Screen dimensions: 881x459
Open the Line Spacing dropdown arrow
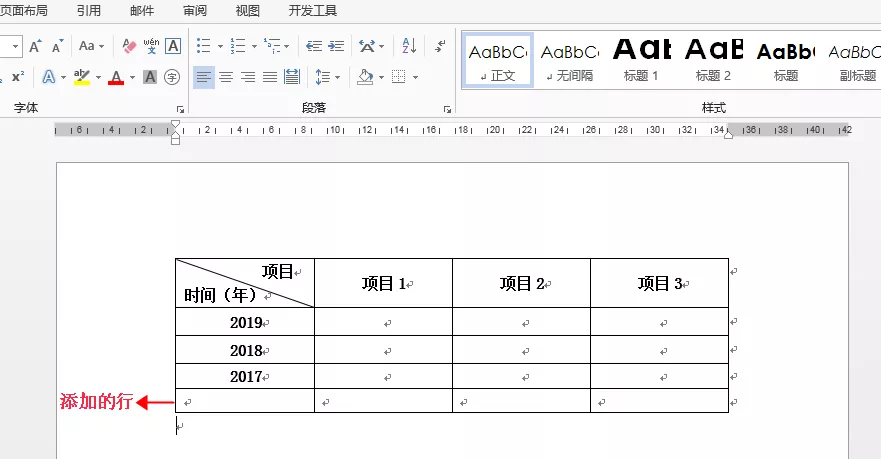coord(337,78)
